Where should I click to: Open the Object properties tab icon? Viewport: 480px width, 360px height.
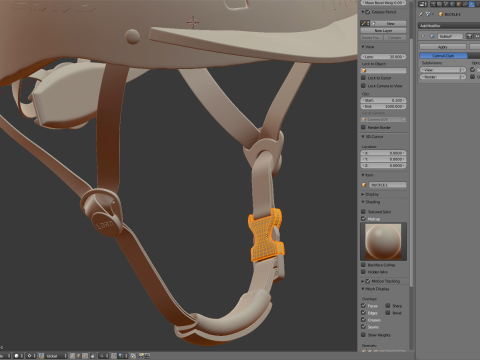pyautogui.click(x=459, y=4)
